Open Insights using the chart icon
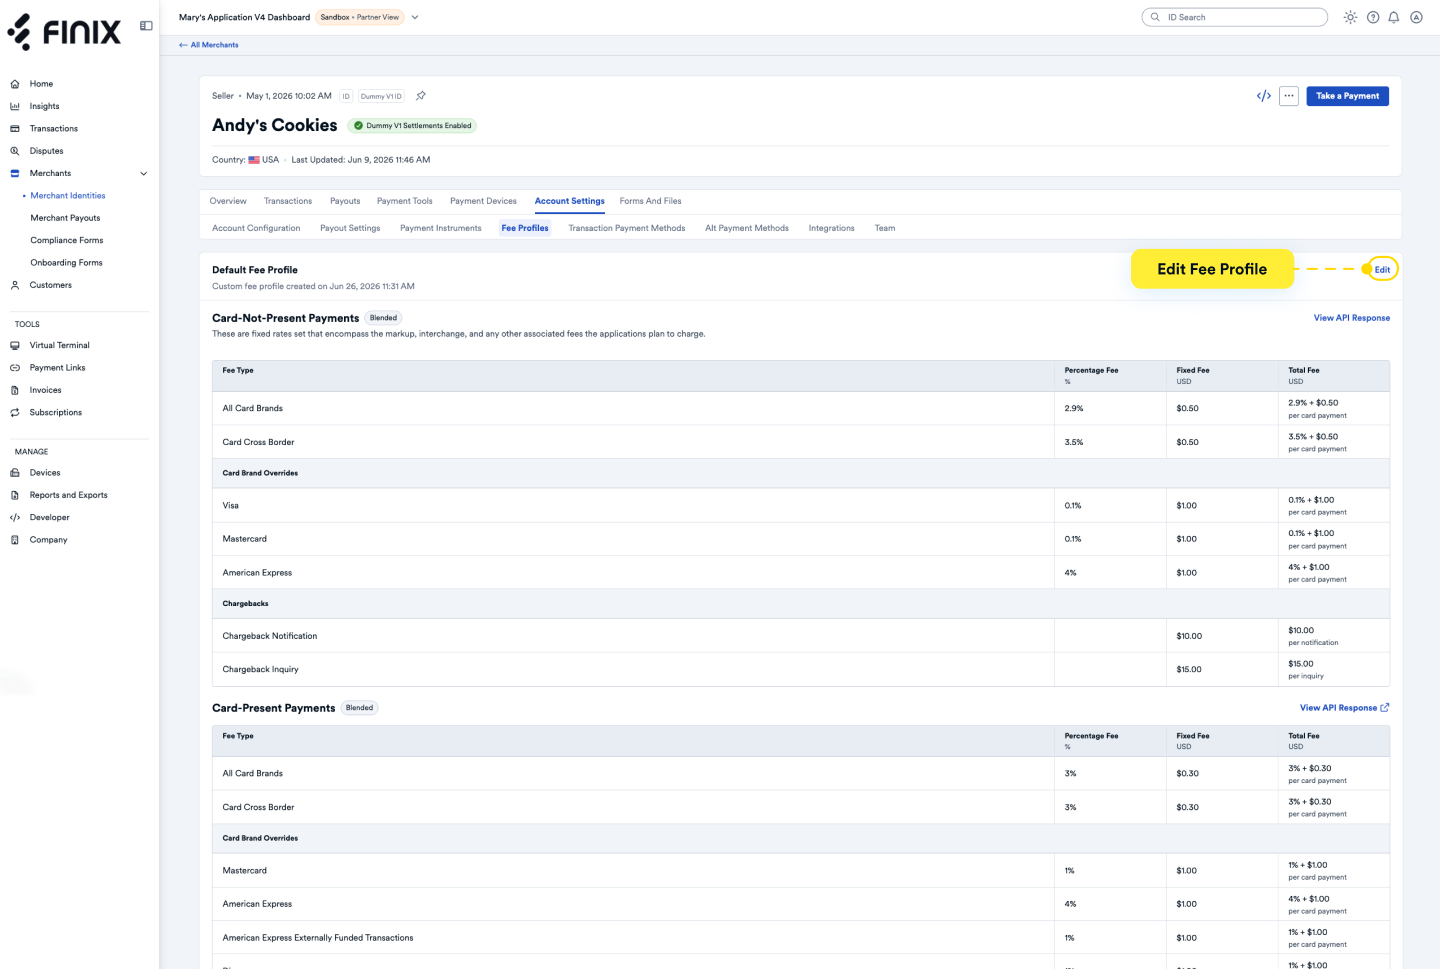This screenshot has width=1440, height=969. (x=15, y=106)
